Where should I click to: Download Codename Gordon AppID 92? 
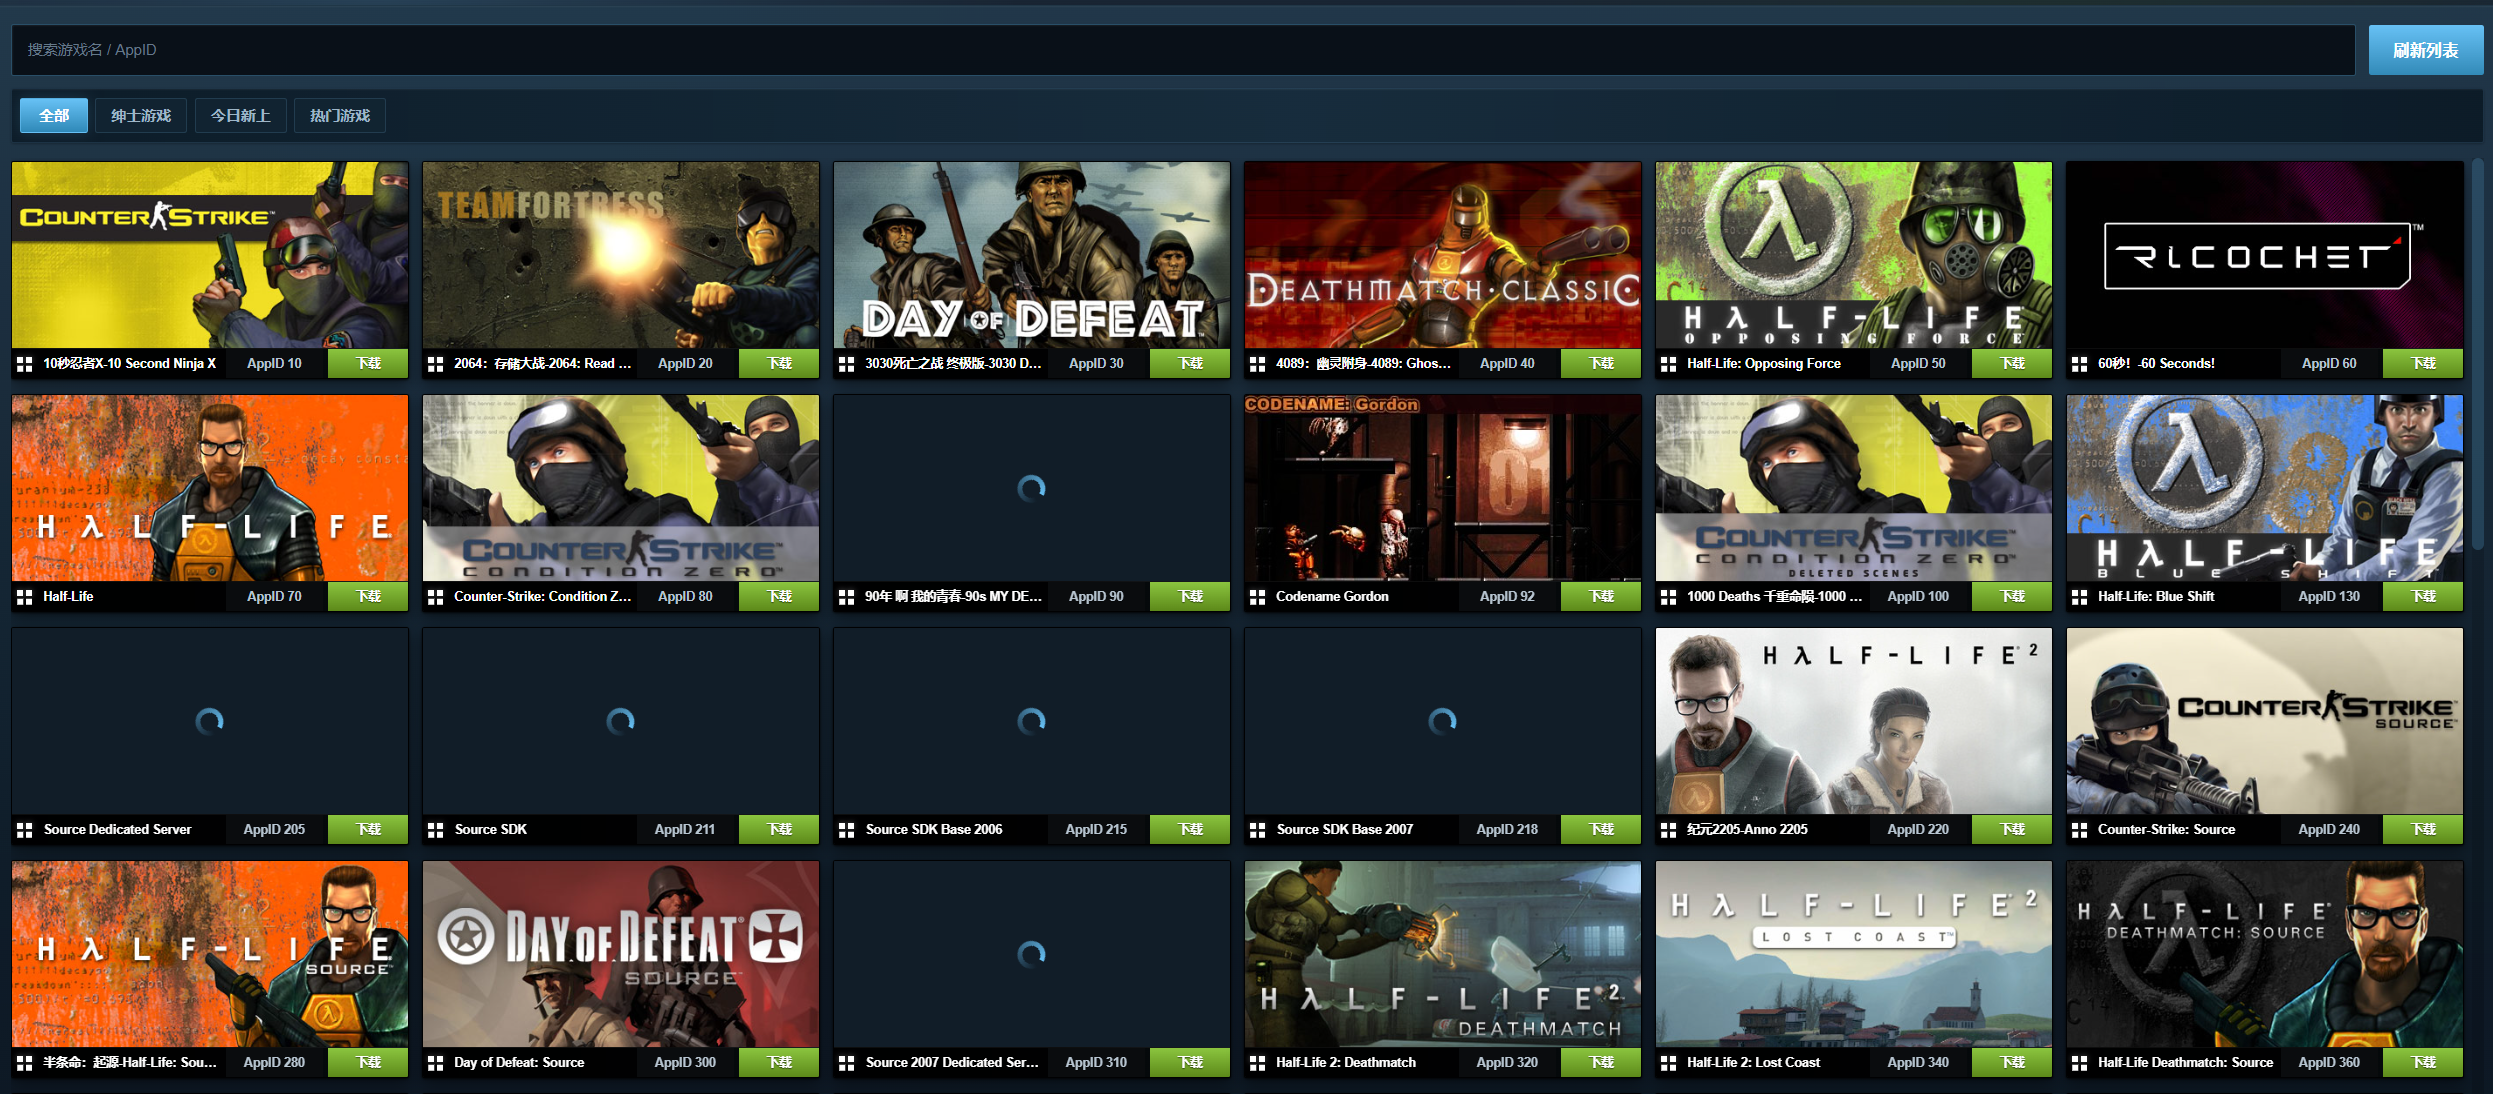coord(1602,596)
